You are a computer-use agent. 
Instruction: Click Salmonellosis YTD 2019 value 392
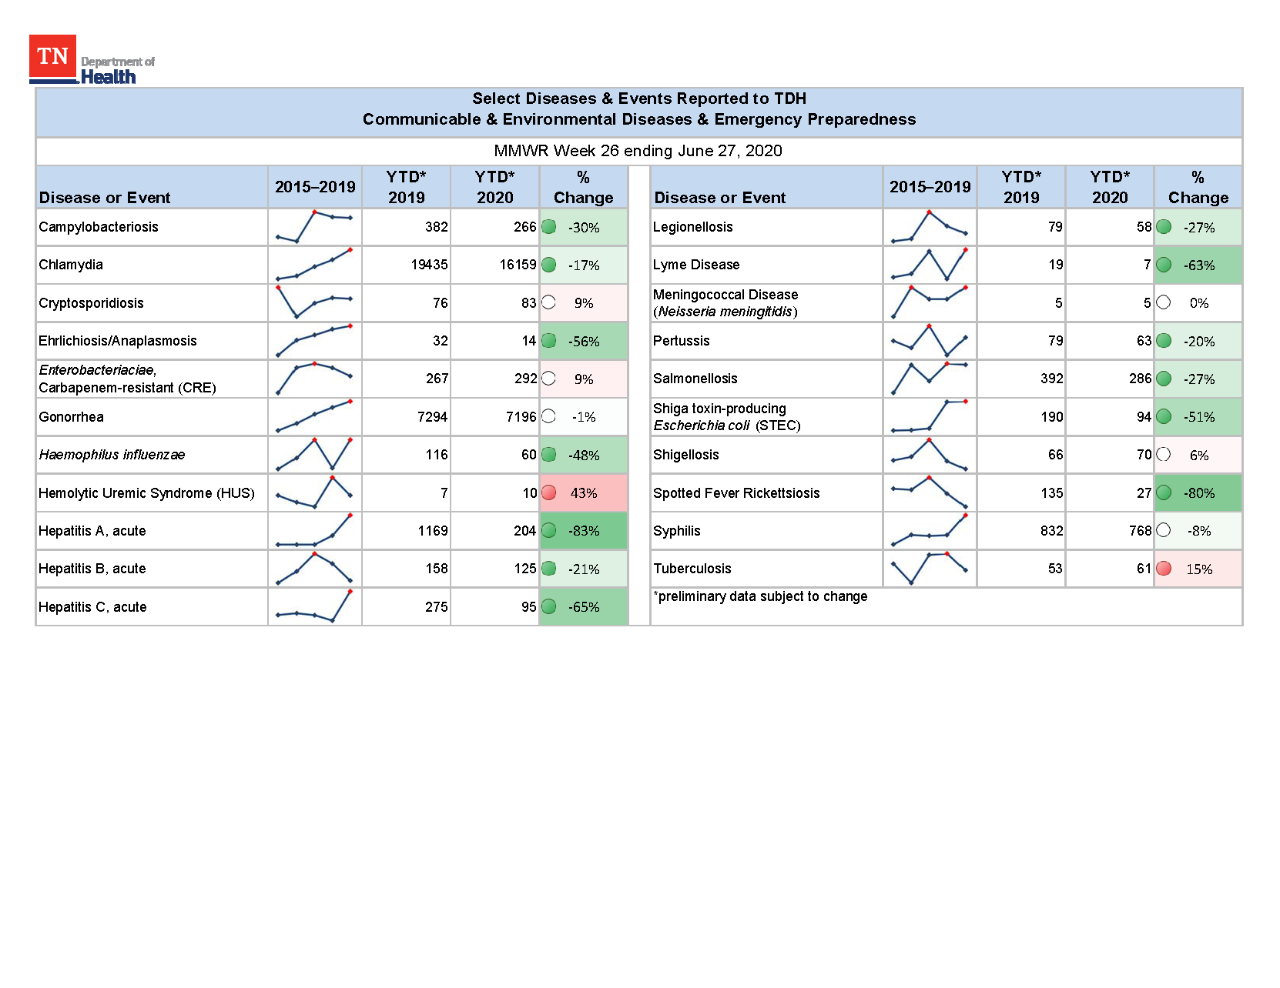(x=1052, y=379)
